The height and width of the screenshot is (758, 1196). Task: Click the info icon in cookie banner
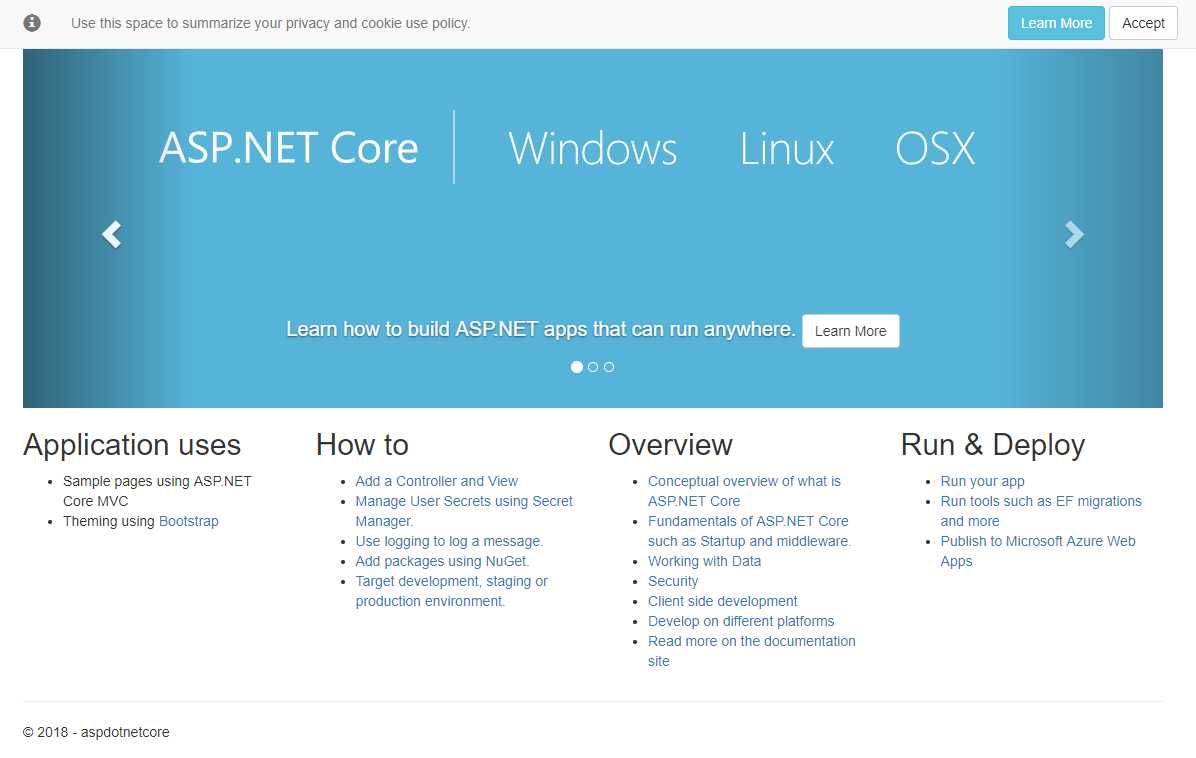pos(32,23)
